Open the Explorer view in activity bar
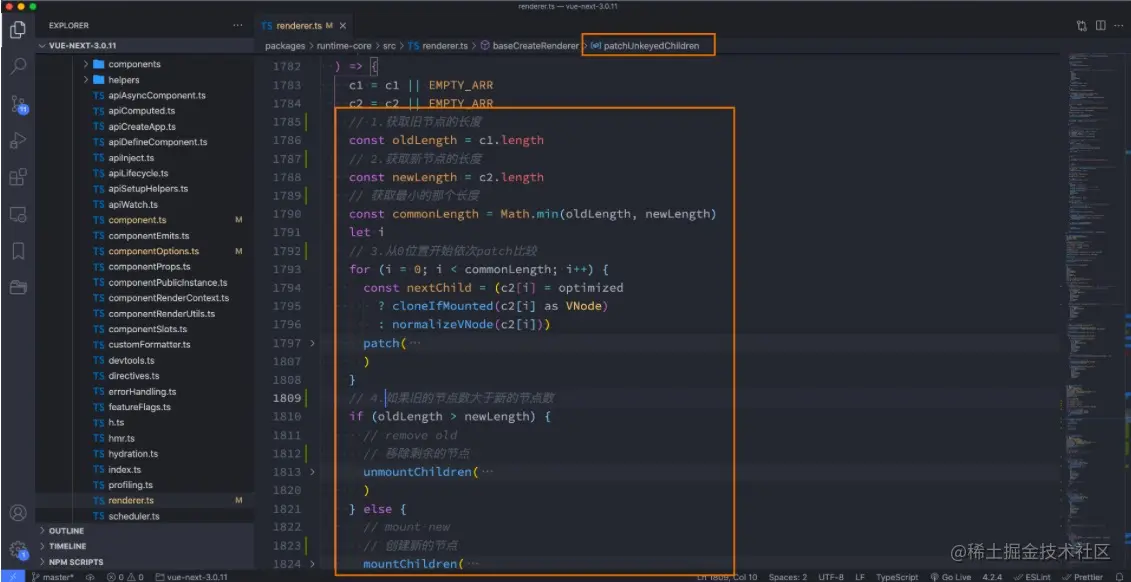Viewport: 1131px width, 582px height. coord(18,30)
